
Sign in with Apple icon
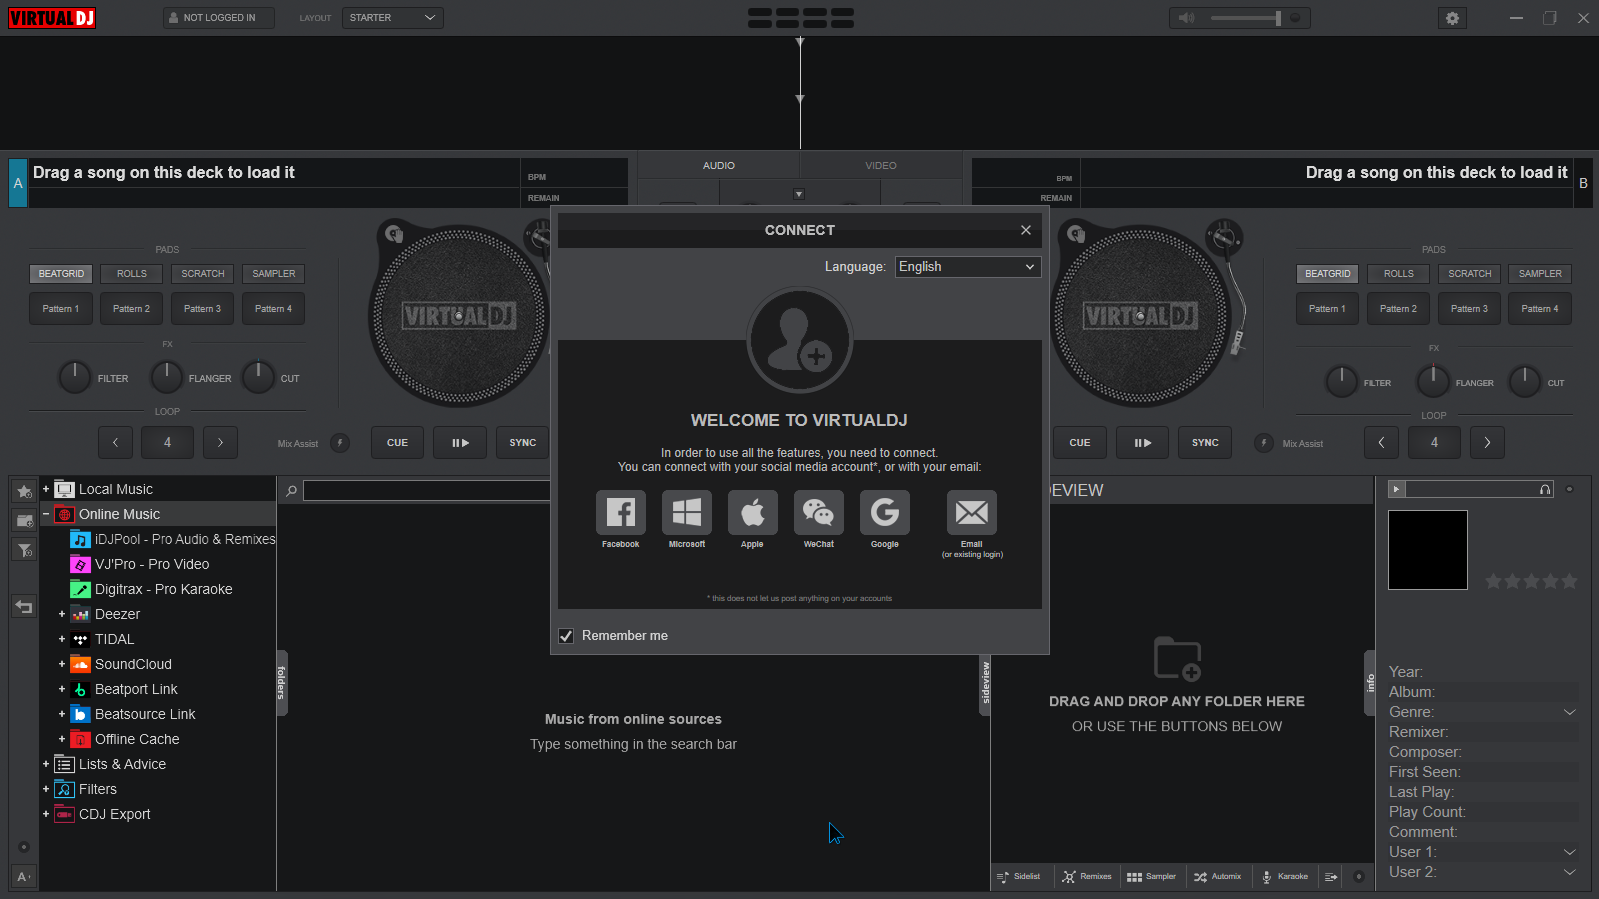coord(753,513)
